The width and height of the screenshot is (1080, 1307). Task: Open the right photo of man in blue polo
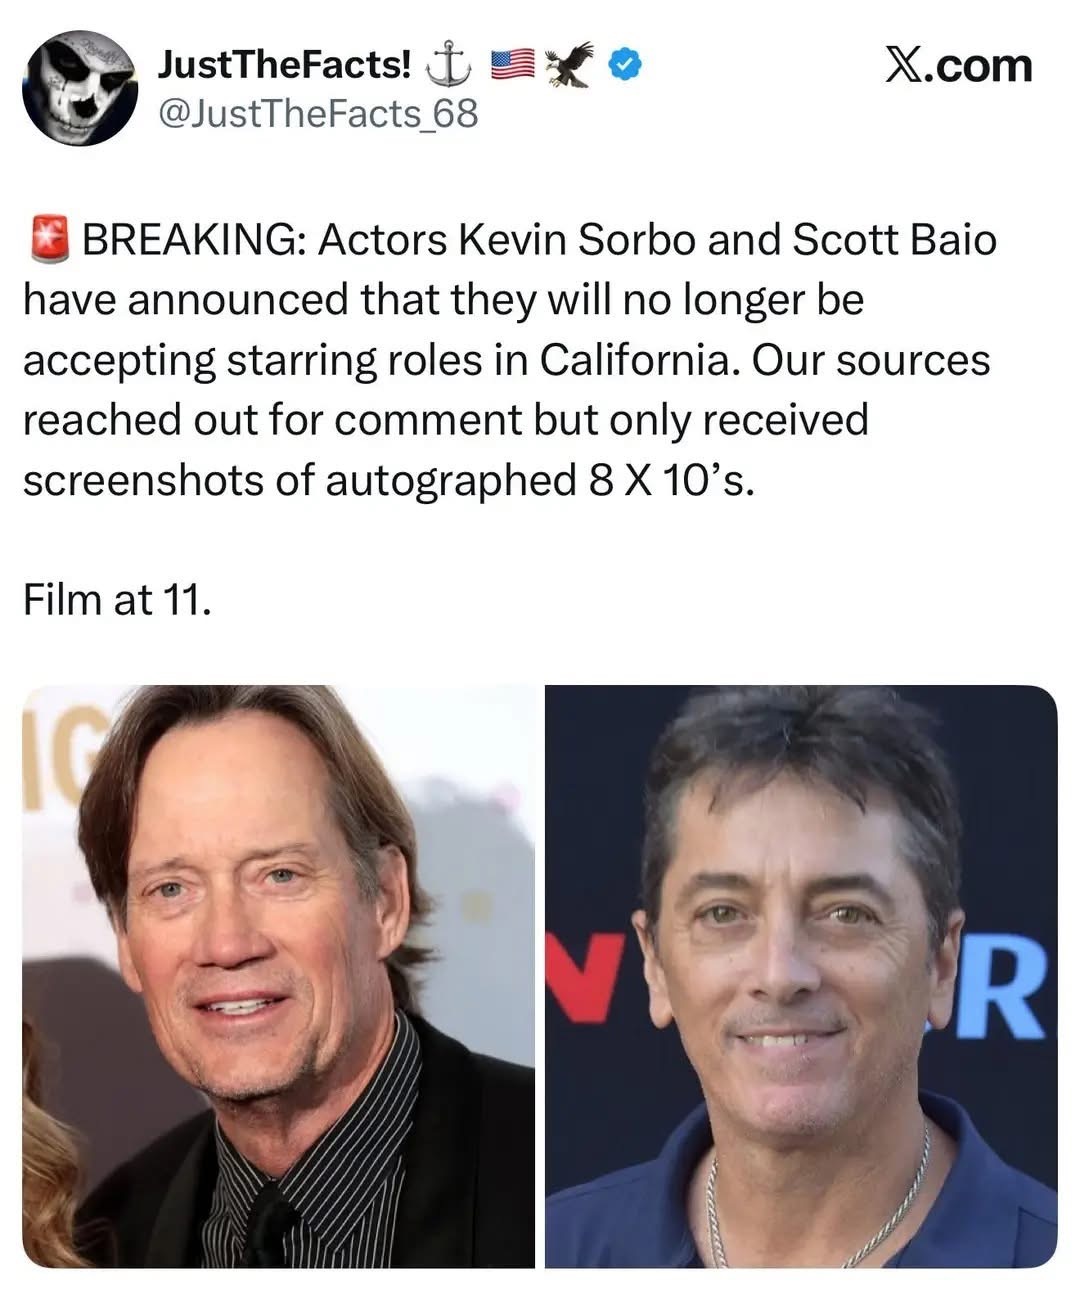801,976
